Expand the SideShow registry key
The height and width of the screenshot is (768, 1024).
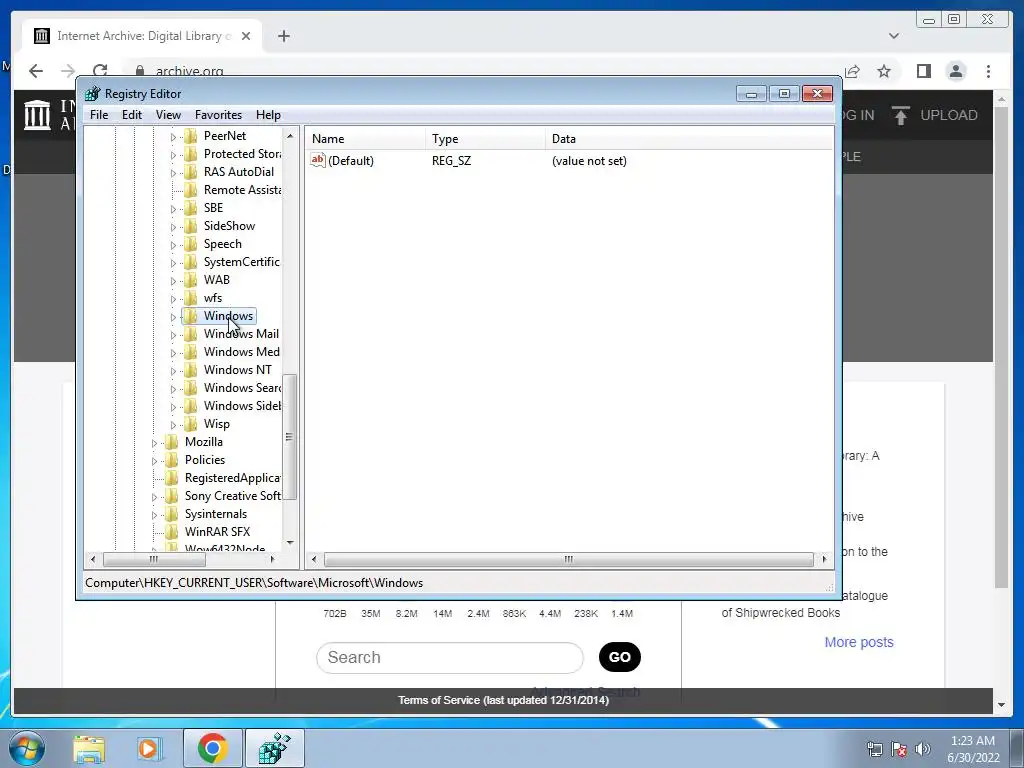click(x=173, y=227)
